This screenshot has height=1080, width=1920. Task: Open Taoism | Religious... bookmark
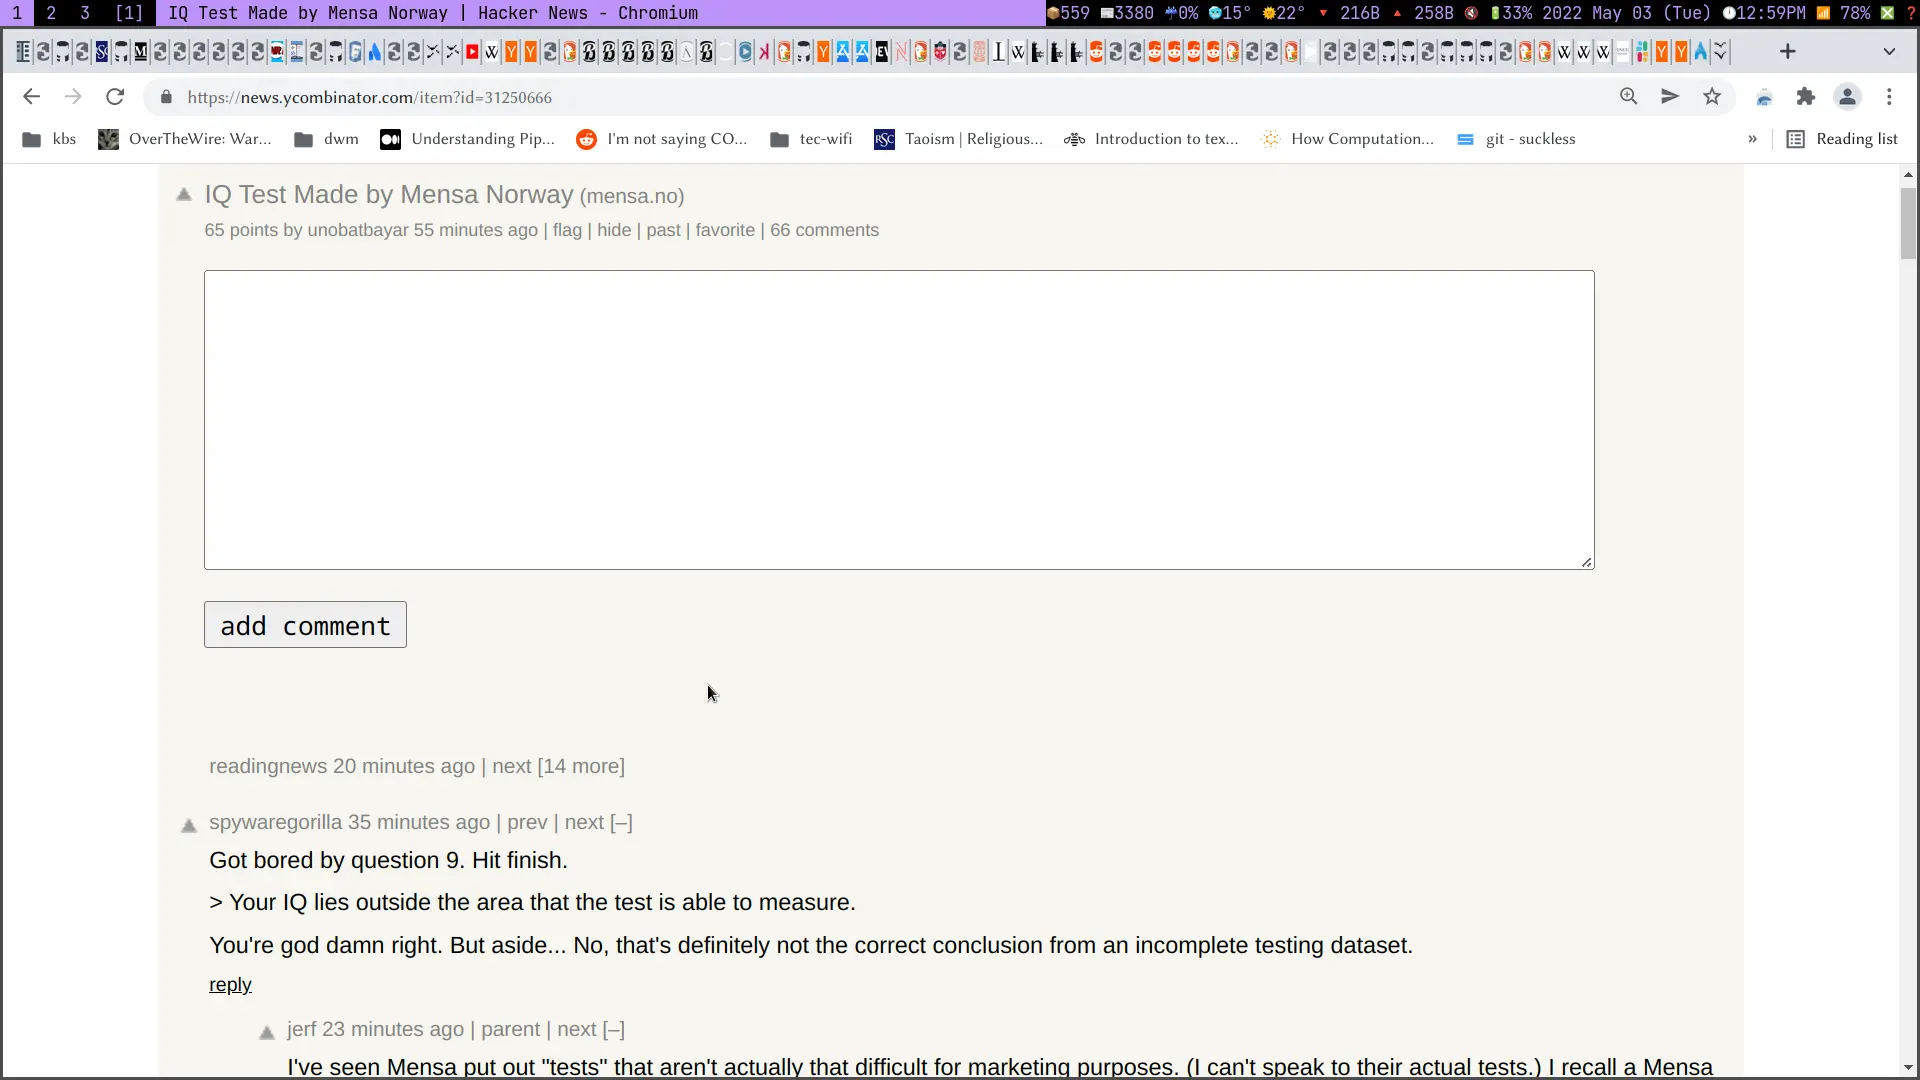tap(958, 139)
